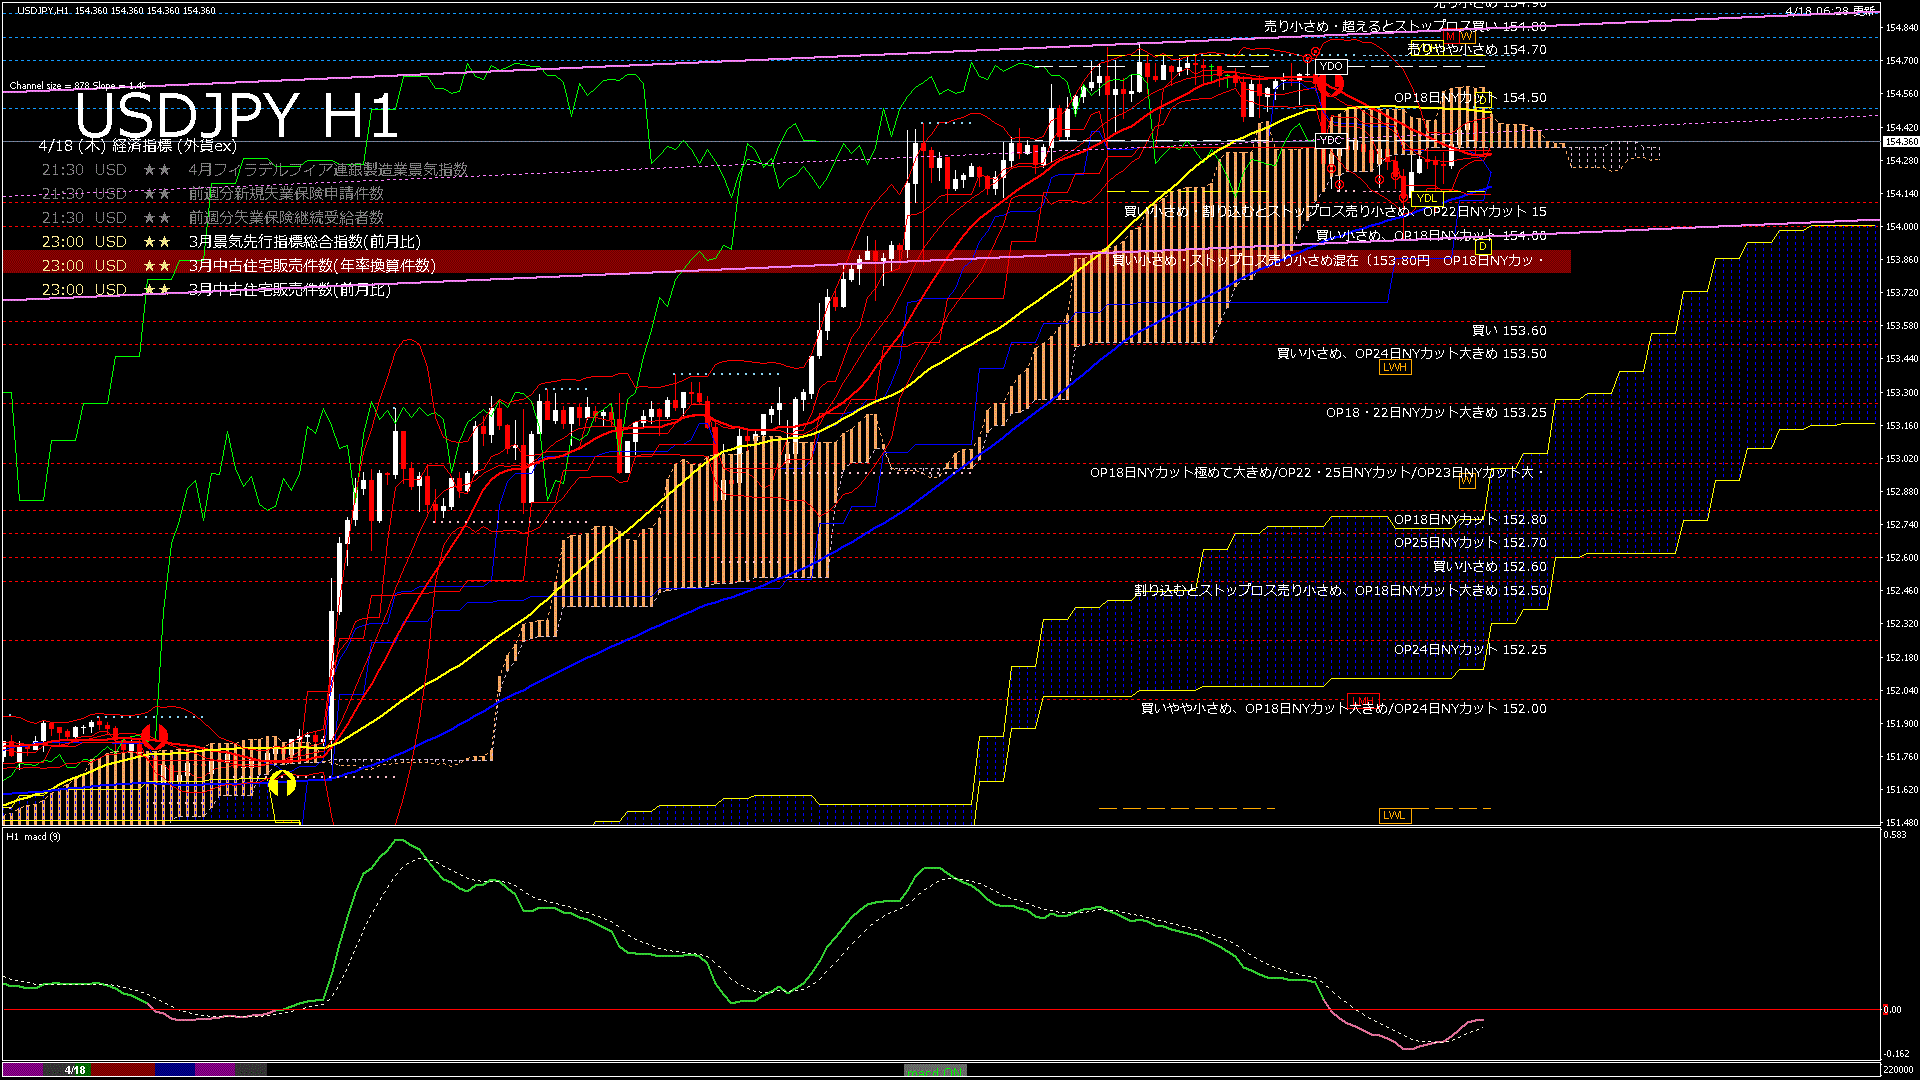Click the order label '売りやや小さめ 154.70'

(x=1477, y=49)
